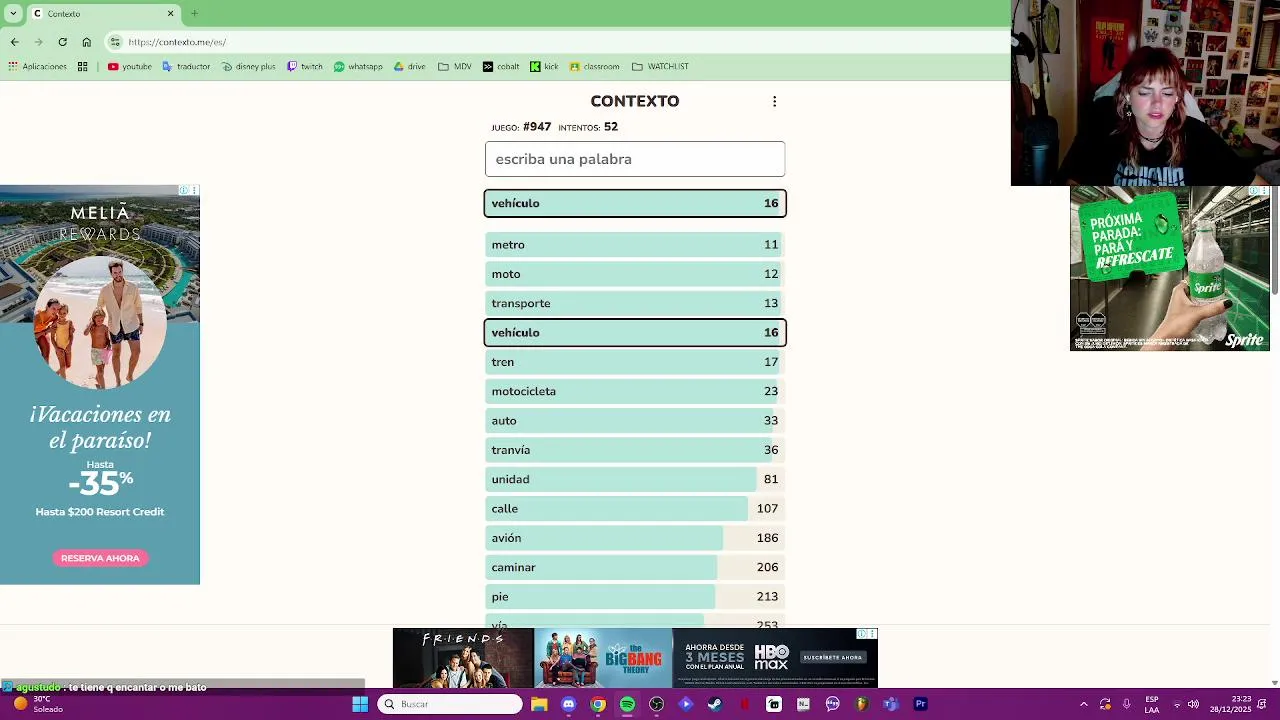
Task: Select the 'caminar' guess row
Action: pos(635,567)
